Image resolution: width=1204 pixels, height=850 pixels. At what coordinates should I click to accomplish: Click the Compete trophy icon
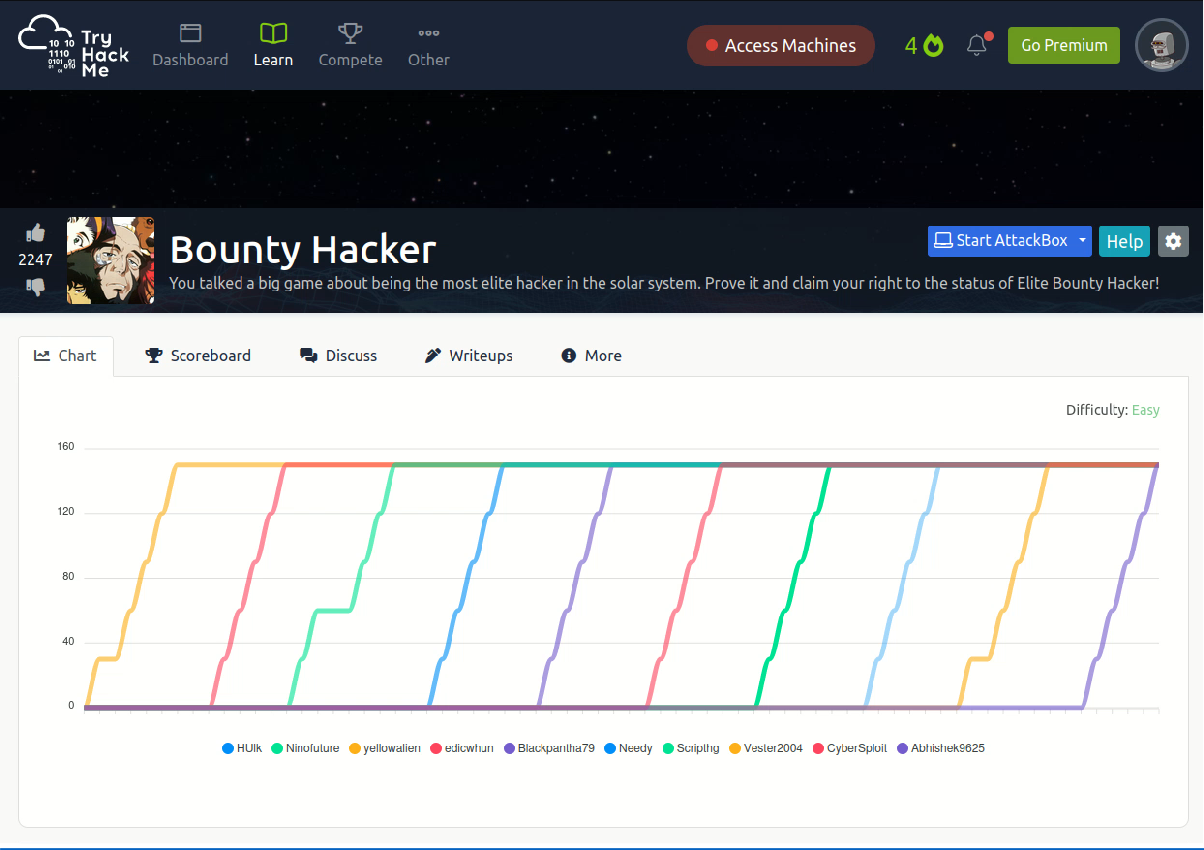pos(350,34)
